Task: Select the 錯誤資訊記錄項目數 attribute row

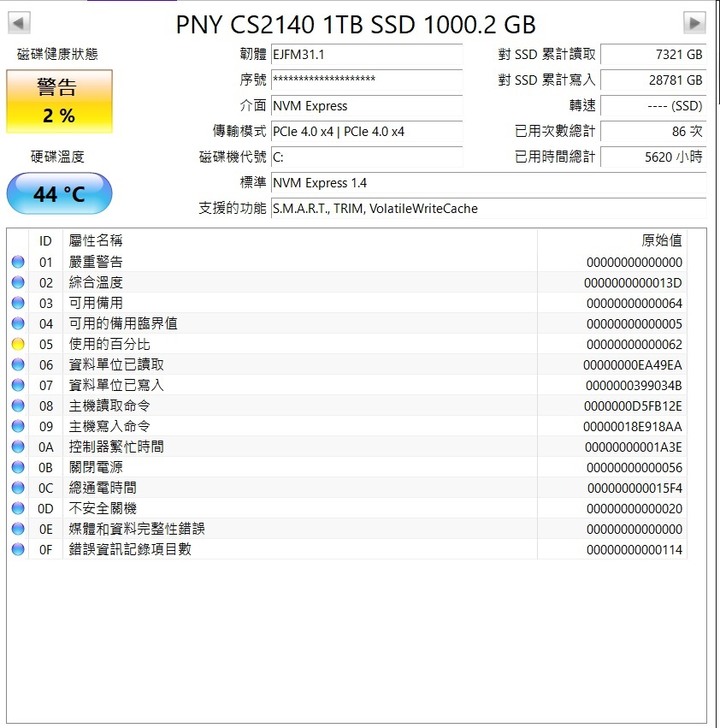Action: pos(347,549)
